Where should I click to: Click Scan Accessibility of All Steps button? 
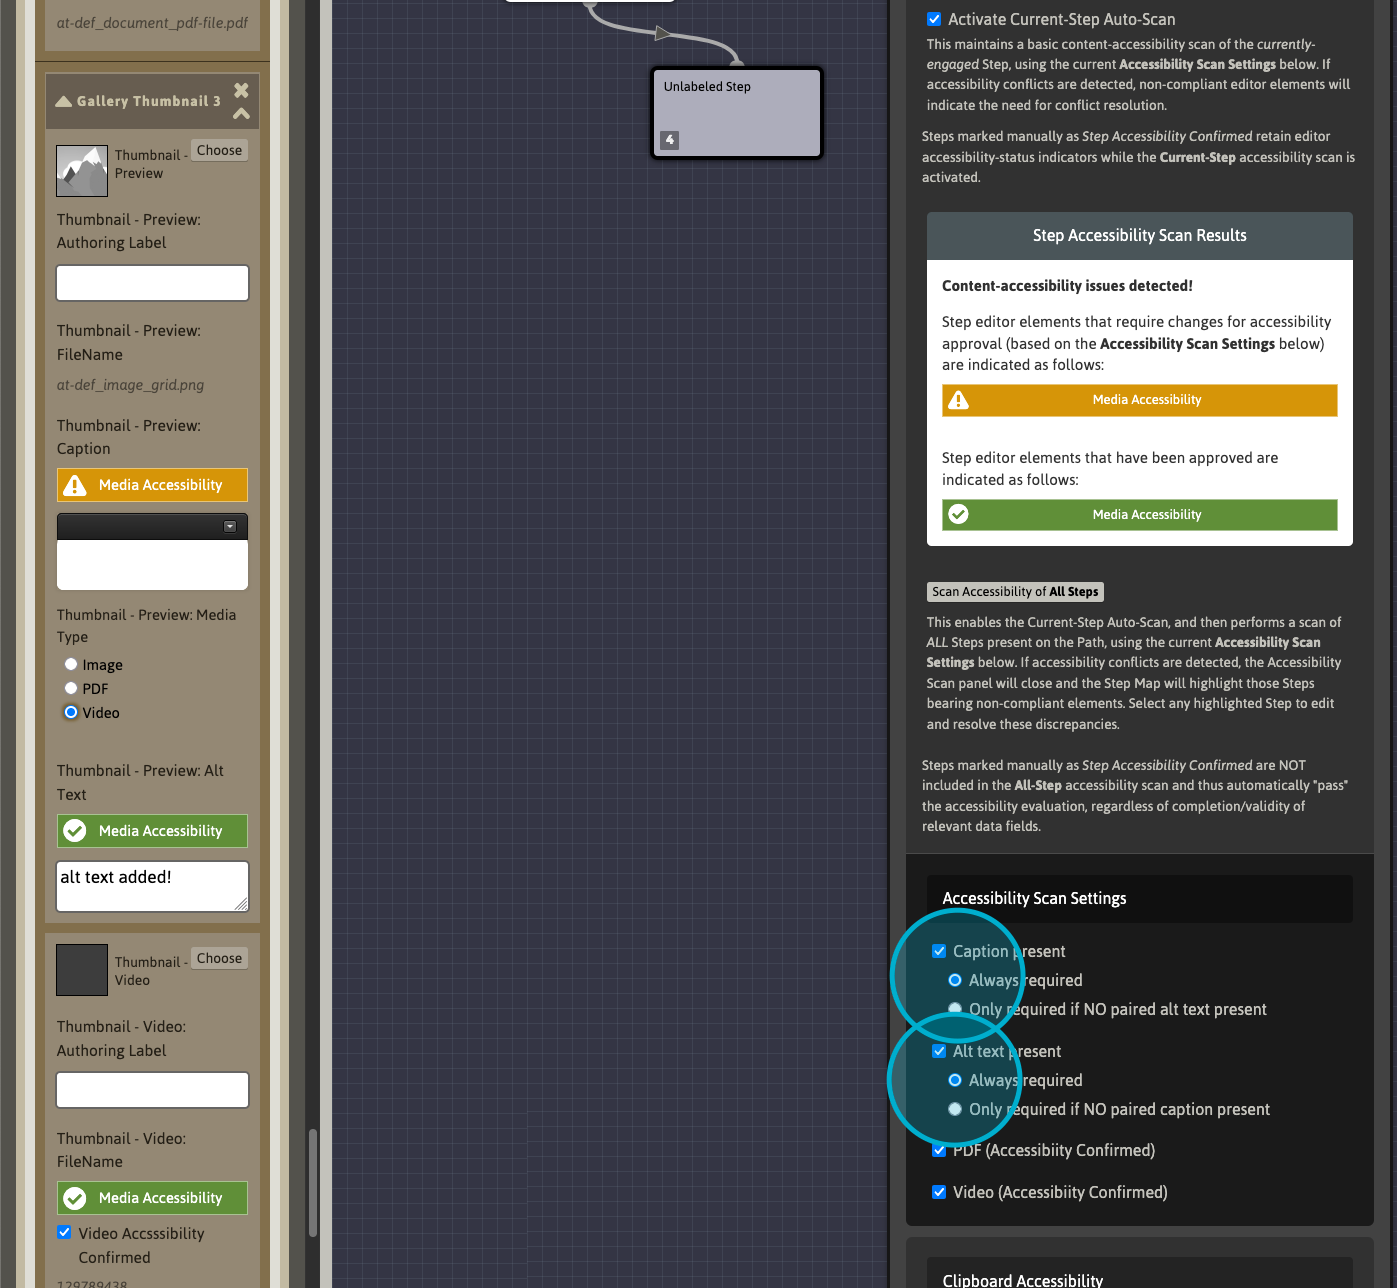1015,592
